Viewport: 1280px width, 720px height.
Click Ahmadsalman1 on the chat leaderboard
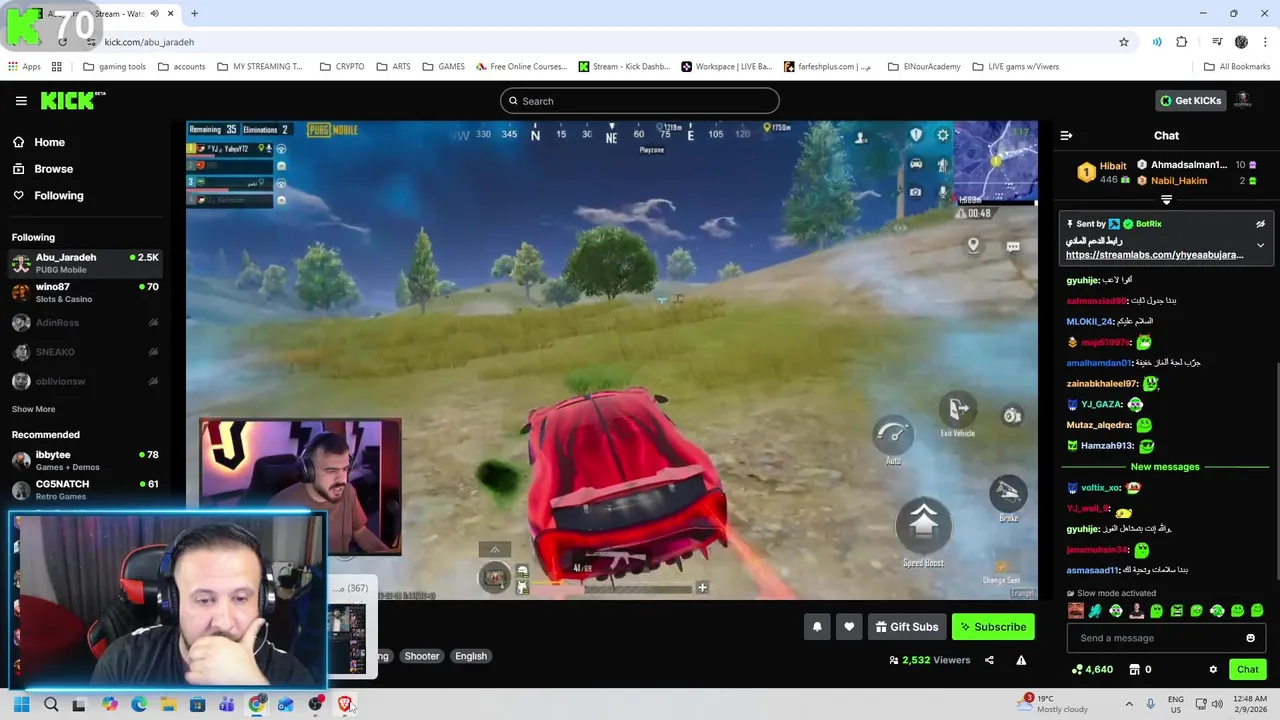pyautogui.click(x=1188, y=165)
